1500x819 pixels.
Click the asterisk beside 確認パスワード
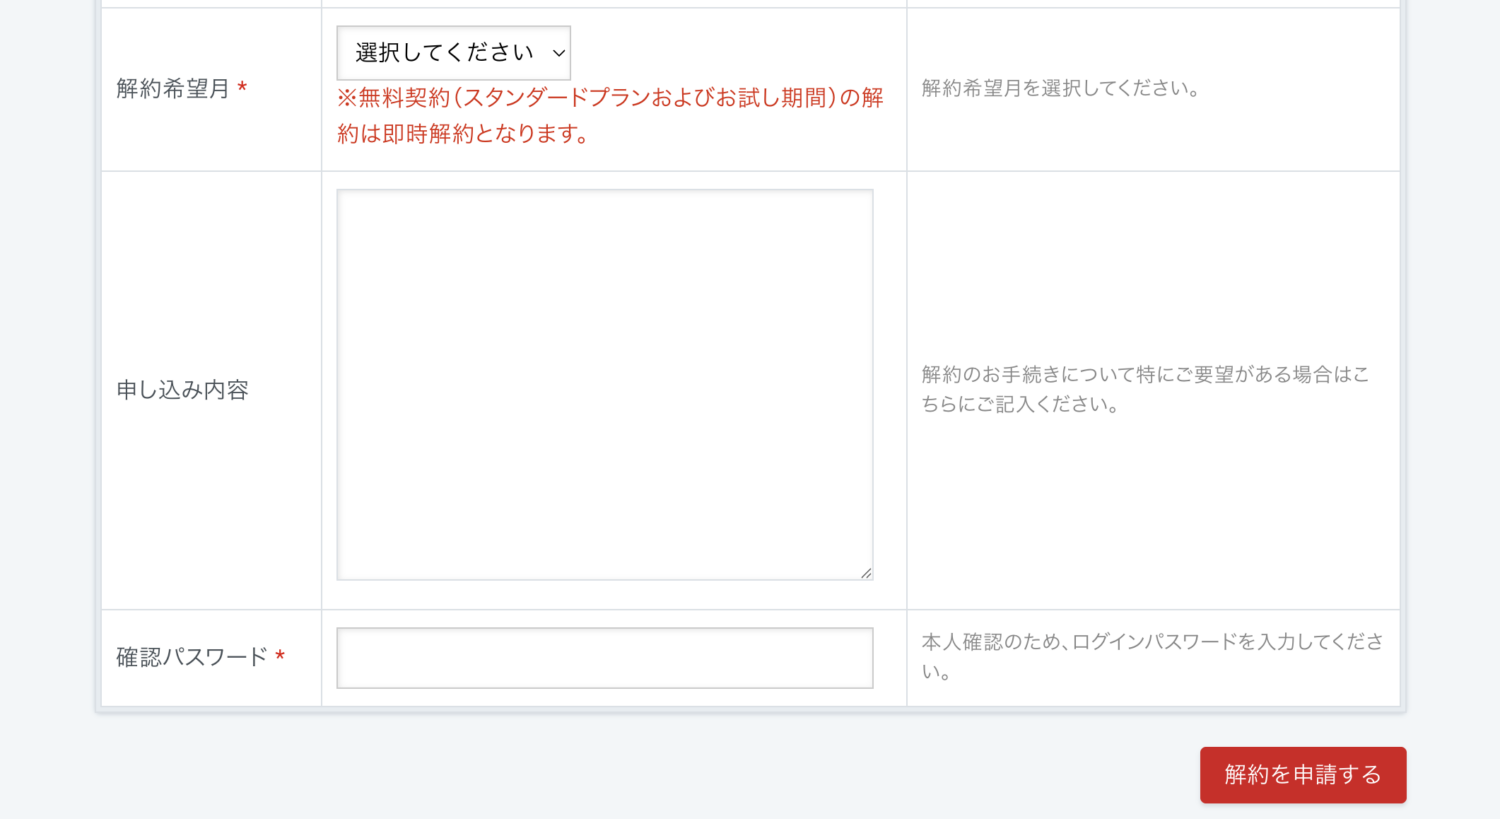pyautogui.click(x=279, y=657)
